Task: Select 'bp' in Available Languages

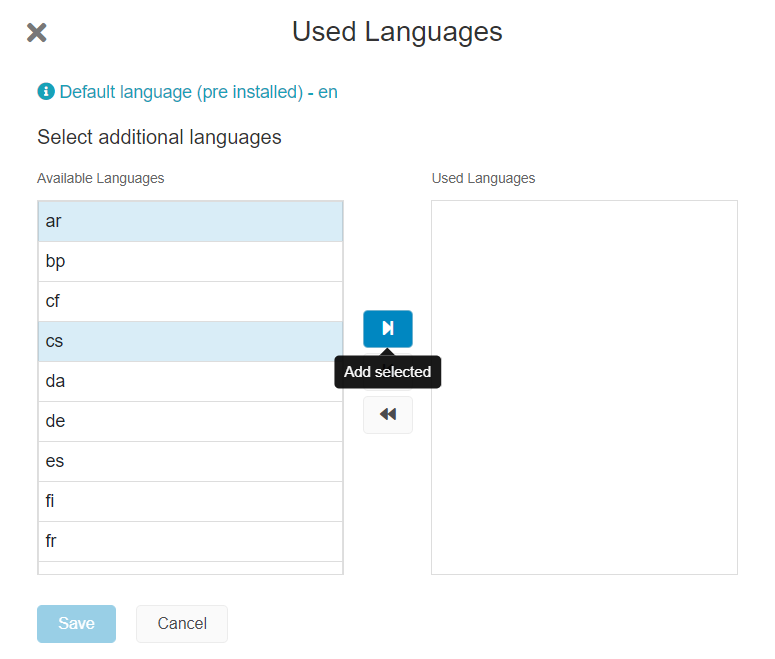Action: 190,262
